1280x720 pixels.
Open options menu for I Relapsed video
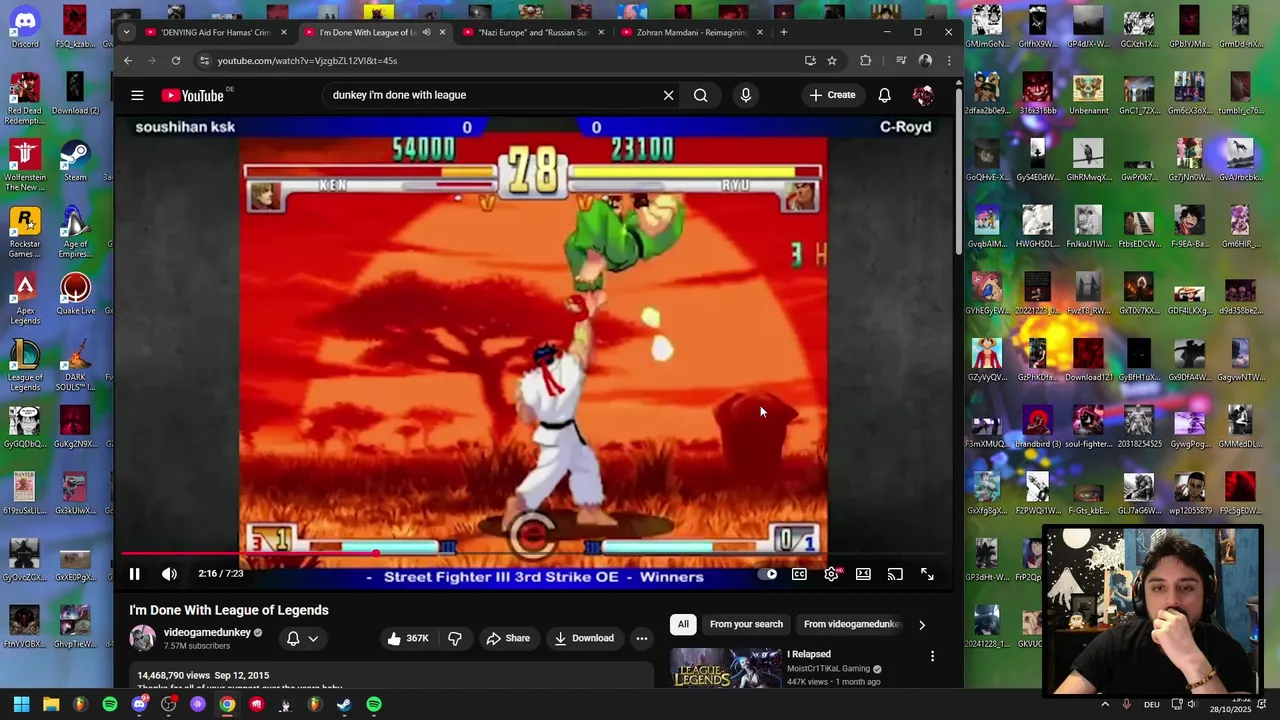[932, 656]
